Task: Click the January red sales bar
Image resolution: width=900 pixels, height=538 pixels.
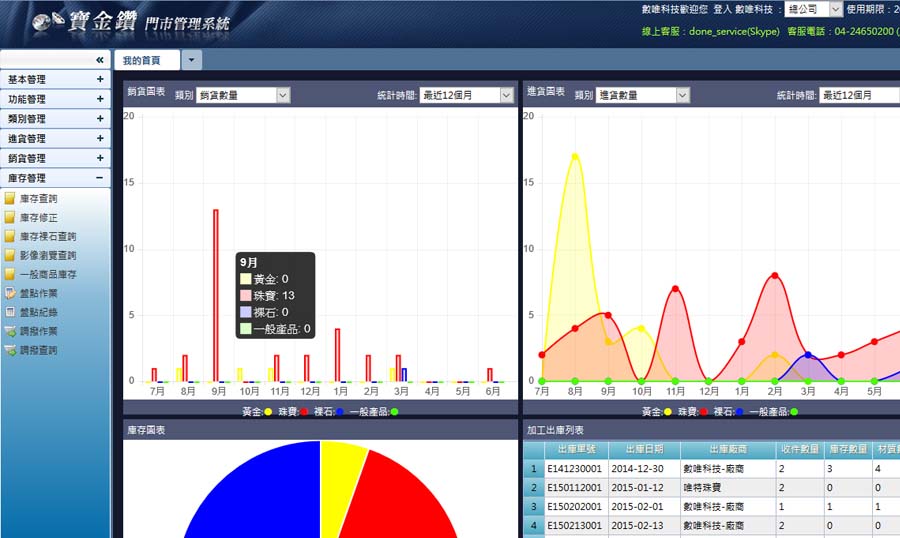Action: [x=338, y=355]
